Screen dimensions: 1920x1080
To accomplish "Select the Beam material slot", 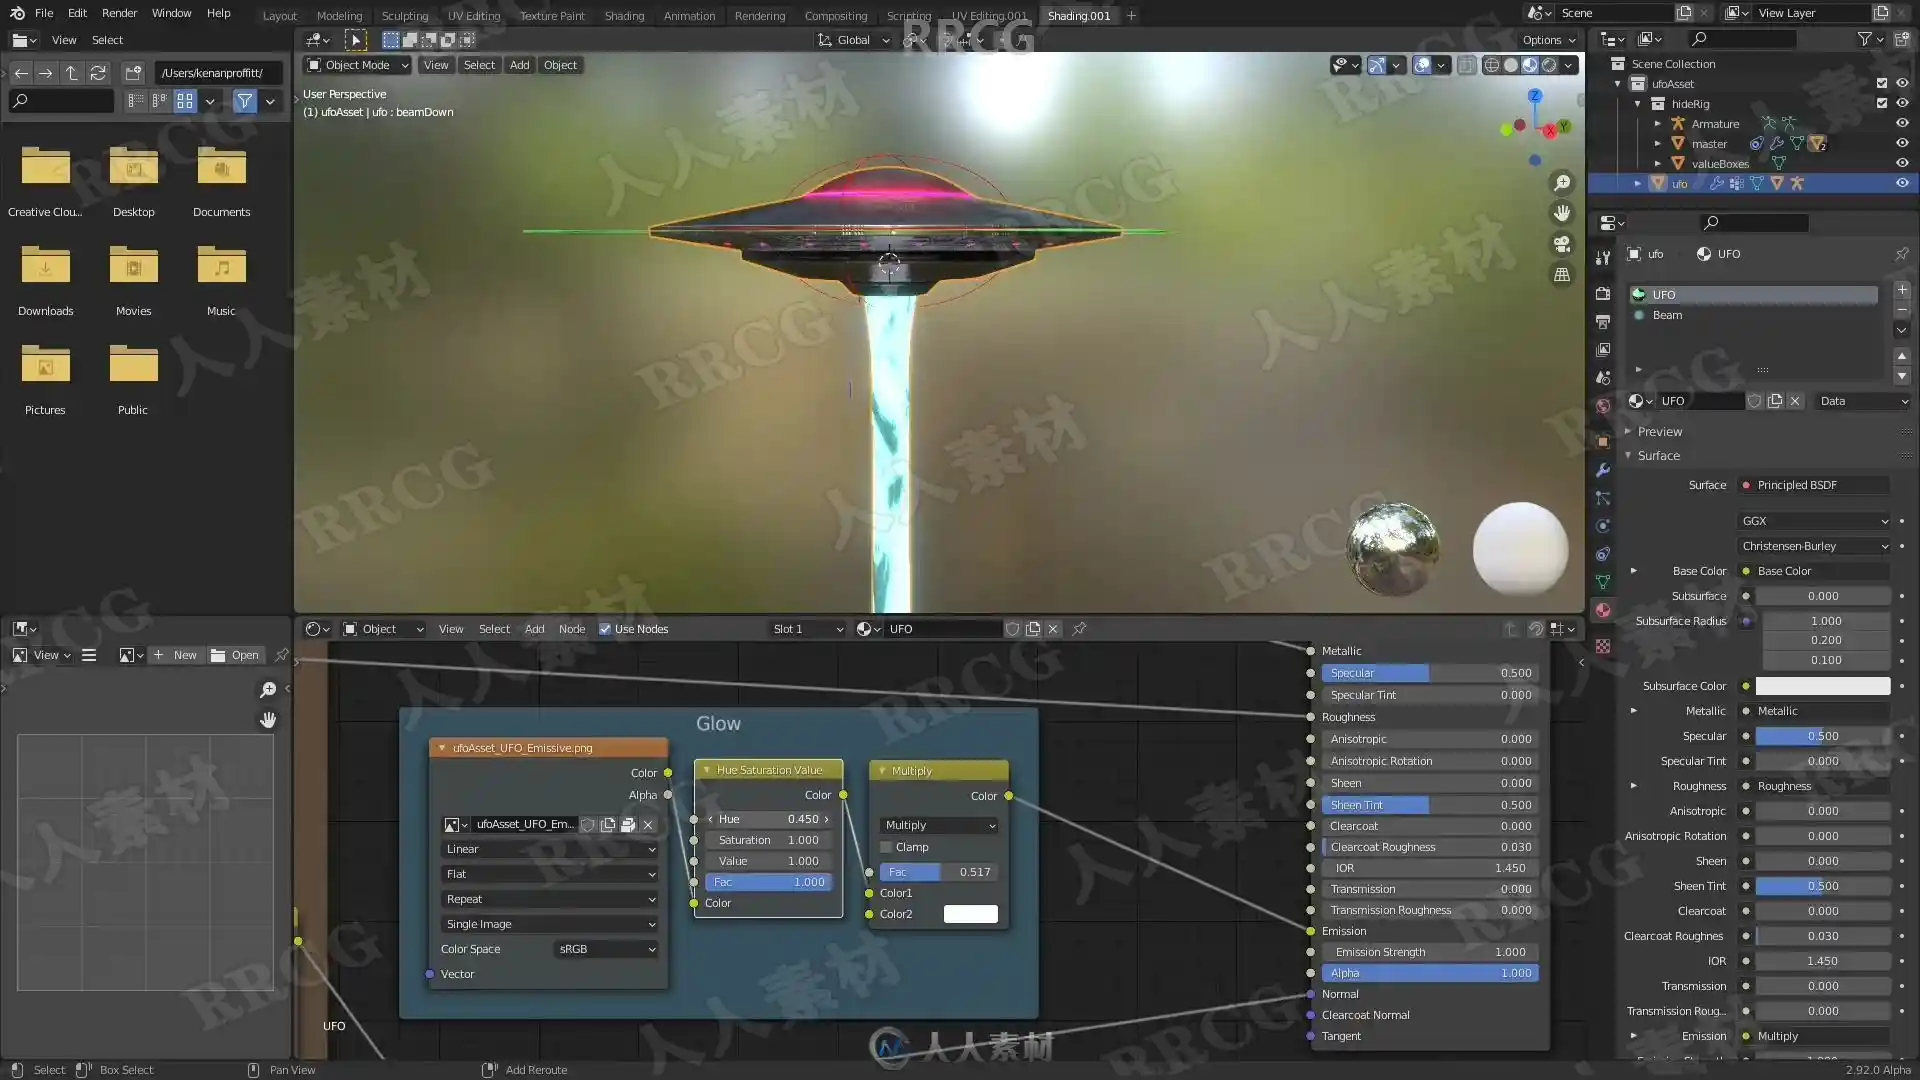I will 1667,315.
